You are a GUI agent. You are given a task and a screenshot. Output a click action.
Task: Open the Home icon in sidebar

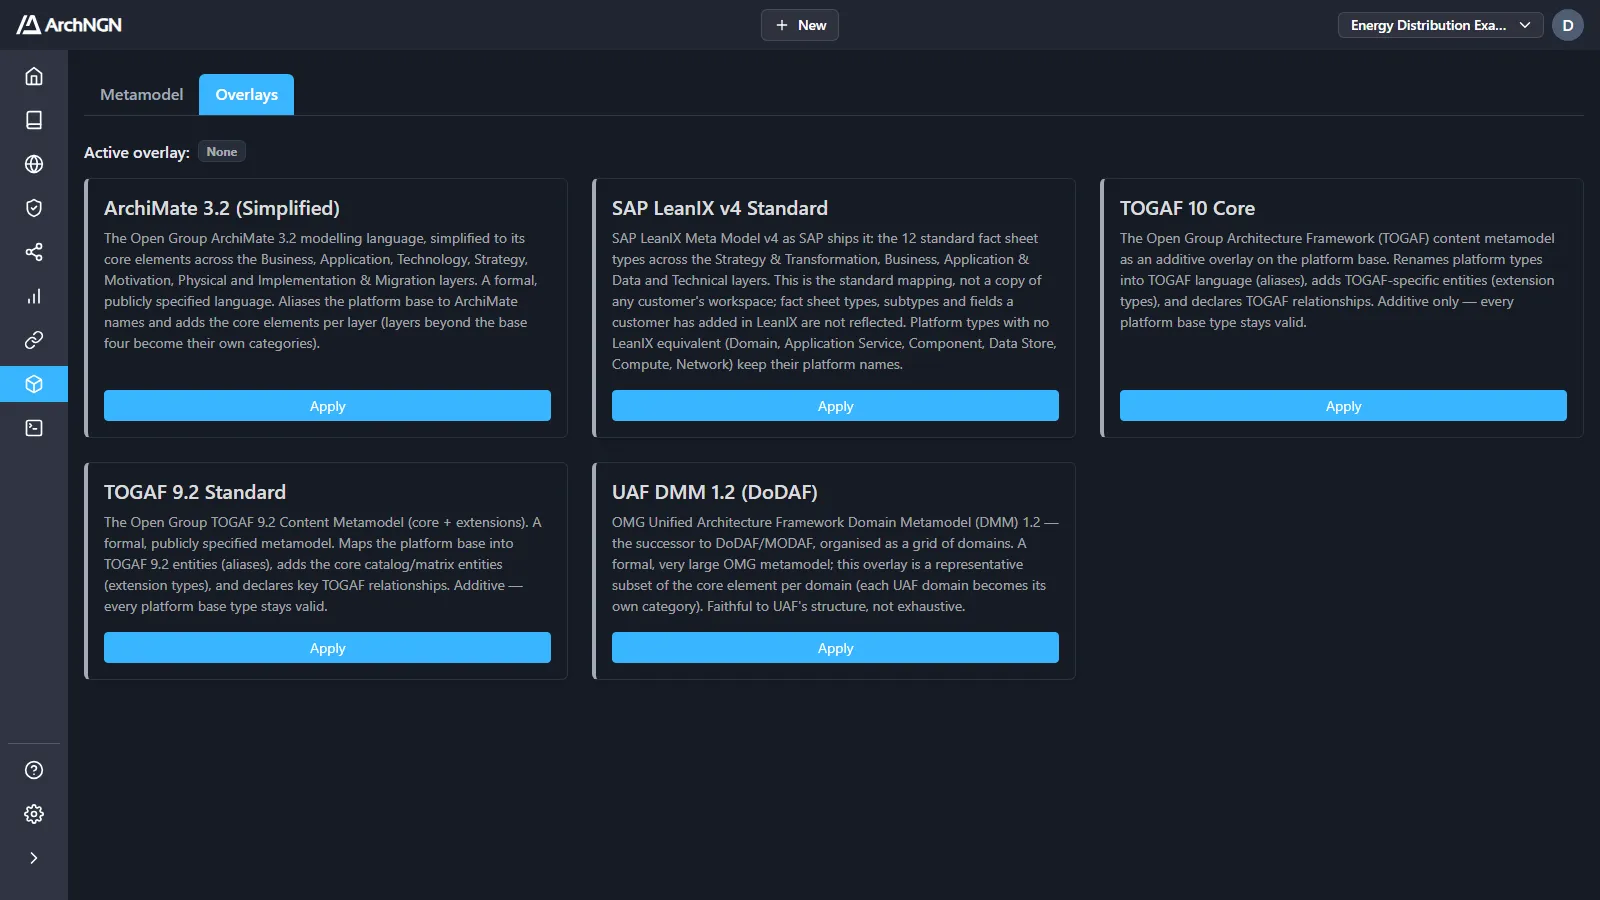34,76
